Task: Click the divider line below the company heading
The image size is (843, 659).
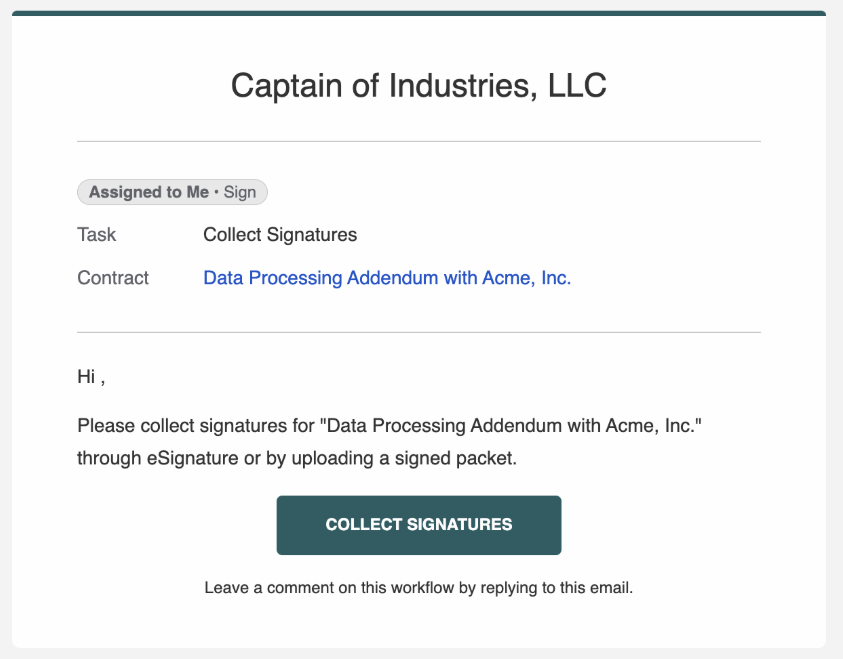Action: pyautogui.click(x=418, y=142)
